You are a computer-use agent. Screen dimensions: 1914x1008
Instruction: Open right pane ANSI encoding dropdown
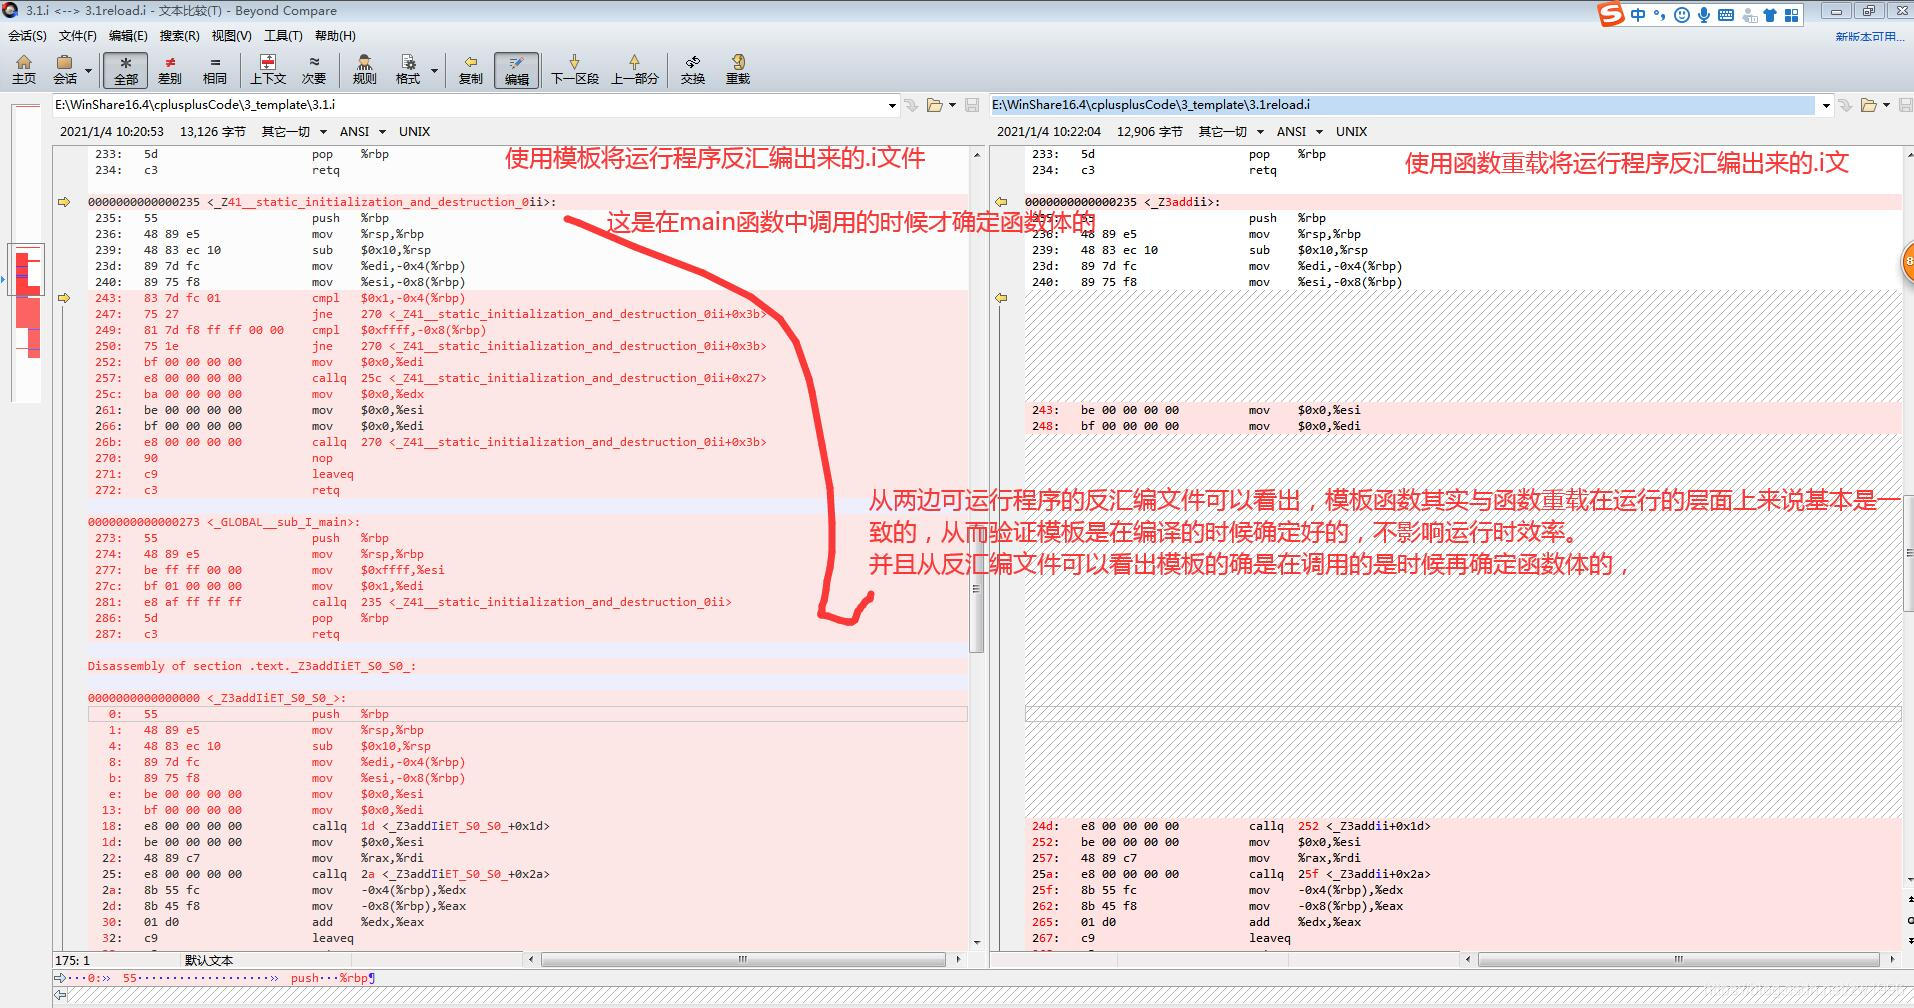(x=1298, y=131)
